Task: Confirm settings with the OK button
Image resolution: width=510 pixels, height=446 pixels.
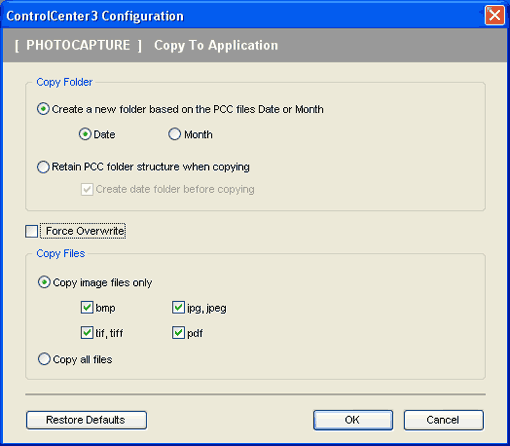Action: point(353,420)
